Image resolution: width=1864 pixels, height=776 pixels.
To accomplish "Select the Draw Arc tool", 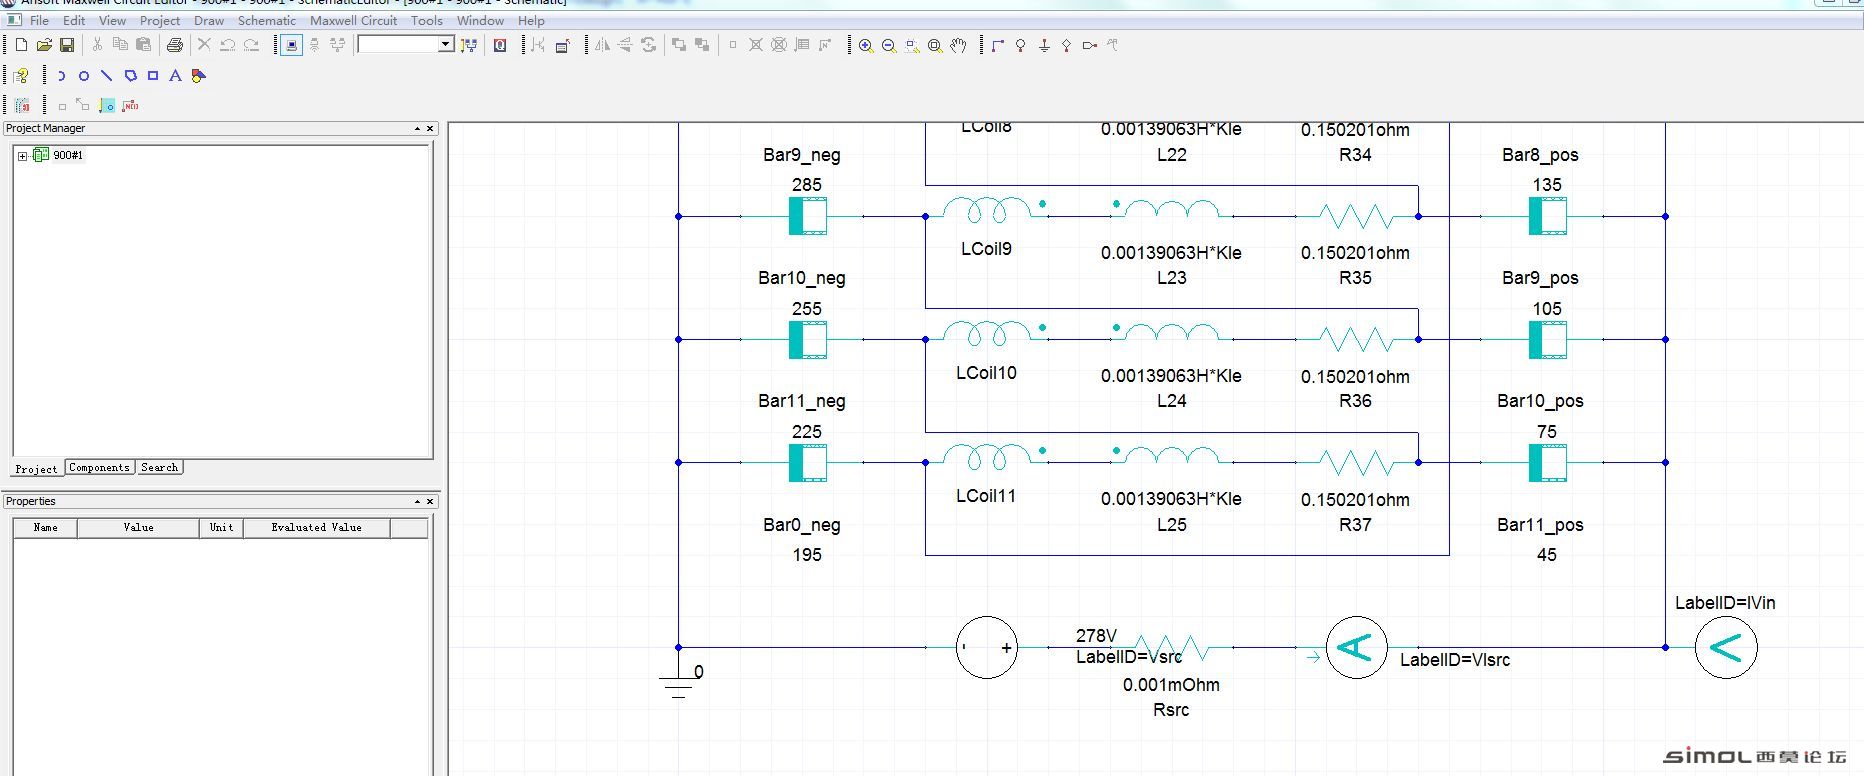I will point(61,75).
